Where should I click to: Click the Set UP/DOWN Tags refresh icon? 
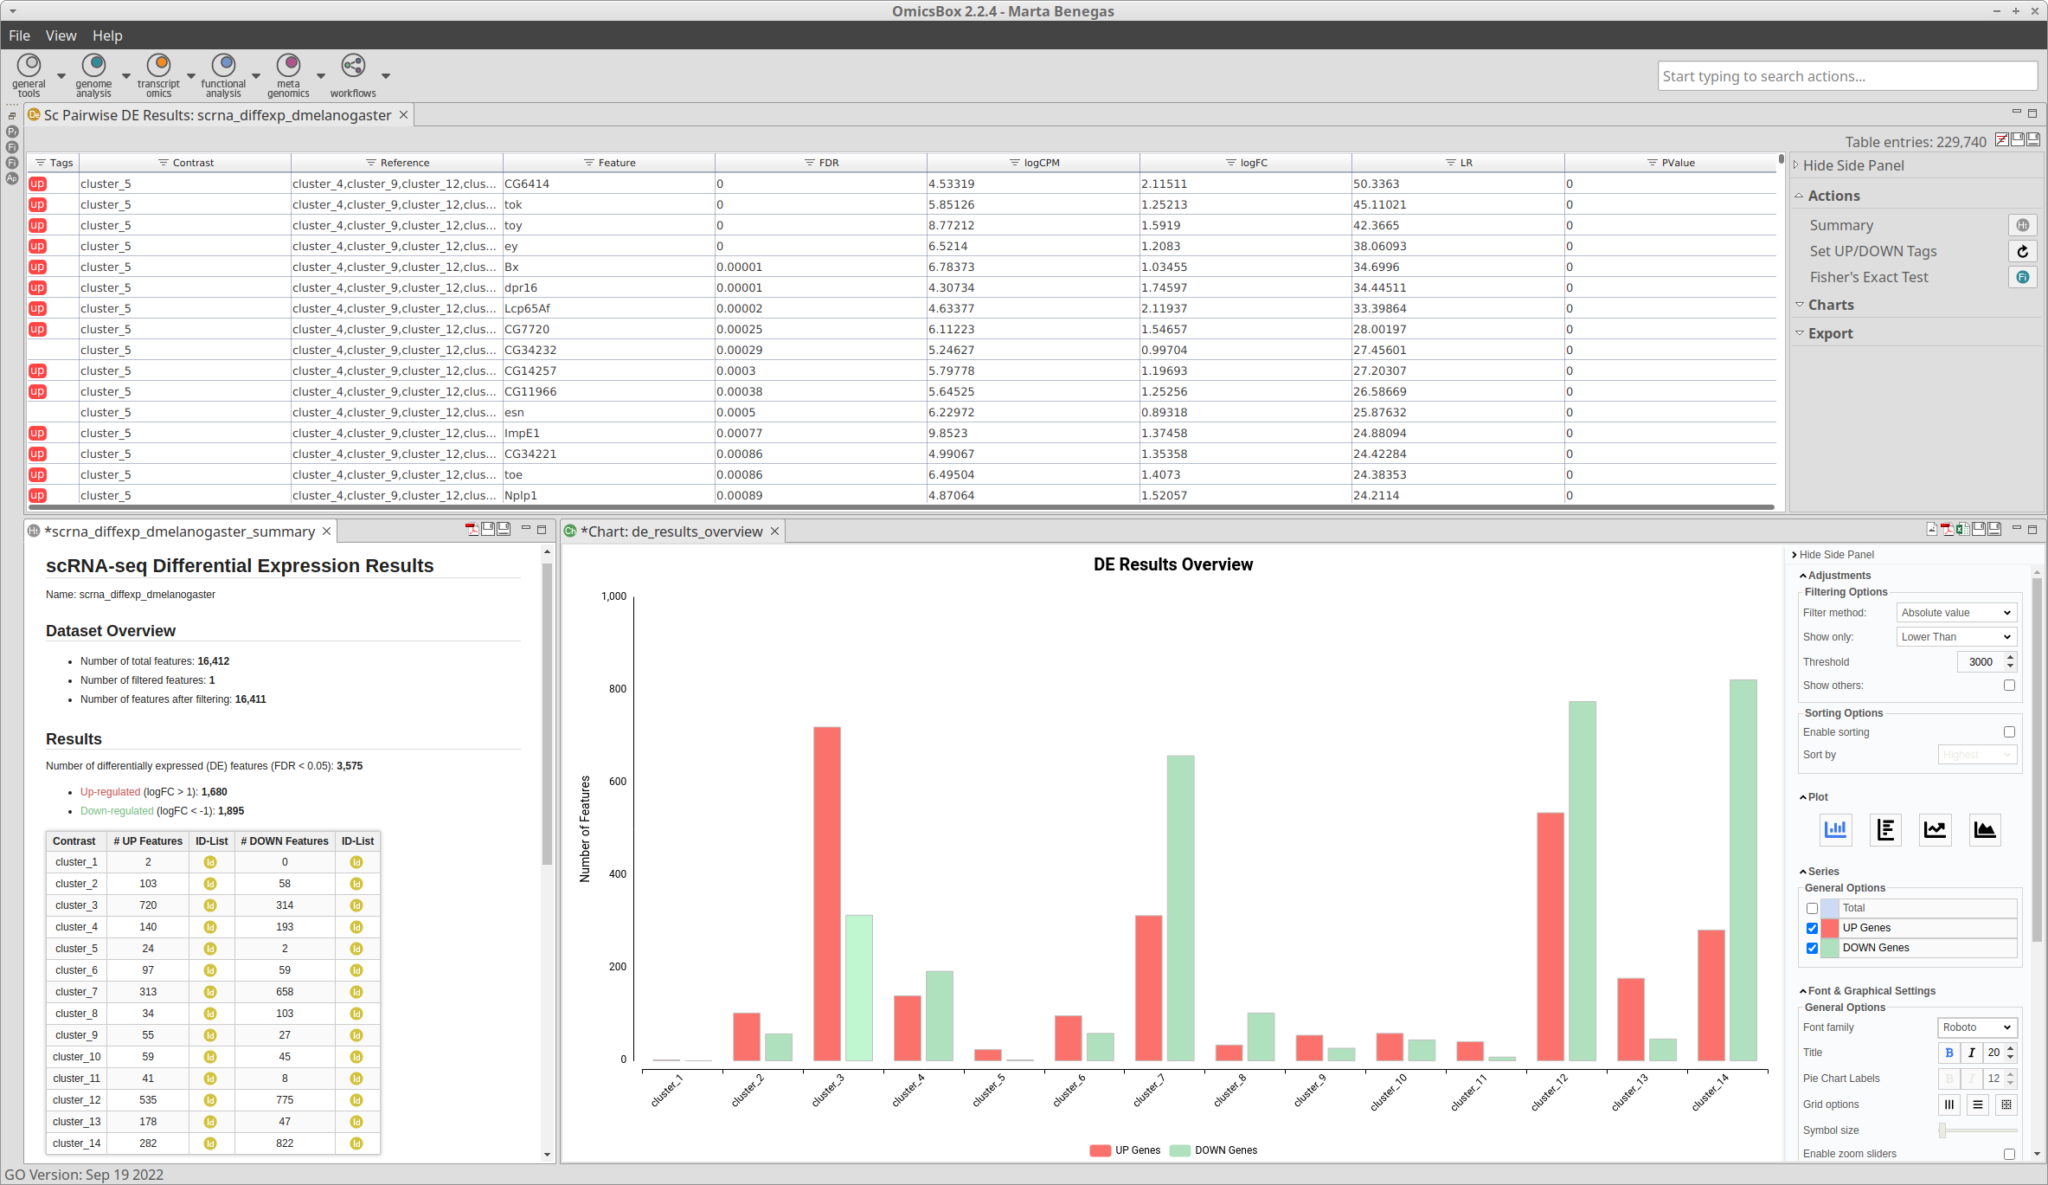pos(2022,251)
